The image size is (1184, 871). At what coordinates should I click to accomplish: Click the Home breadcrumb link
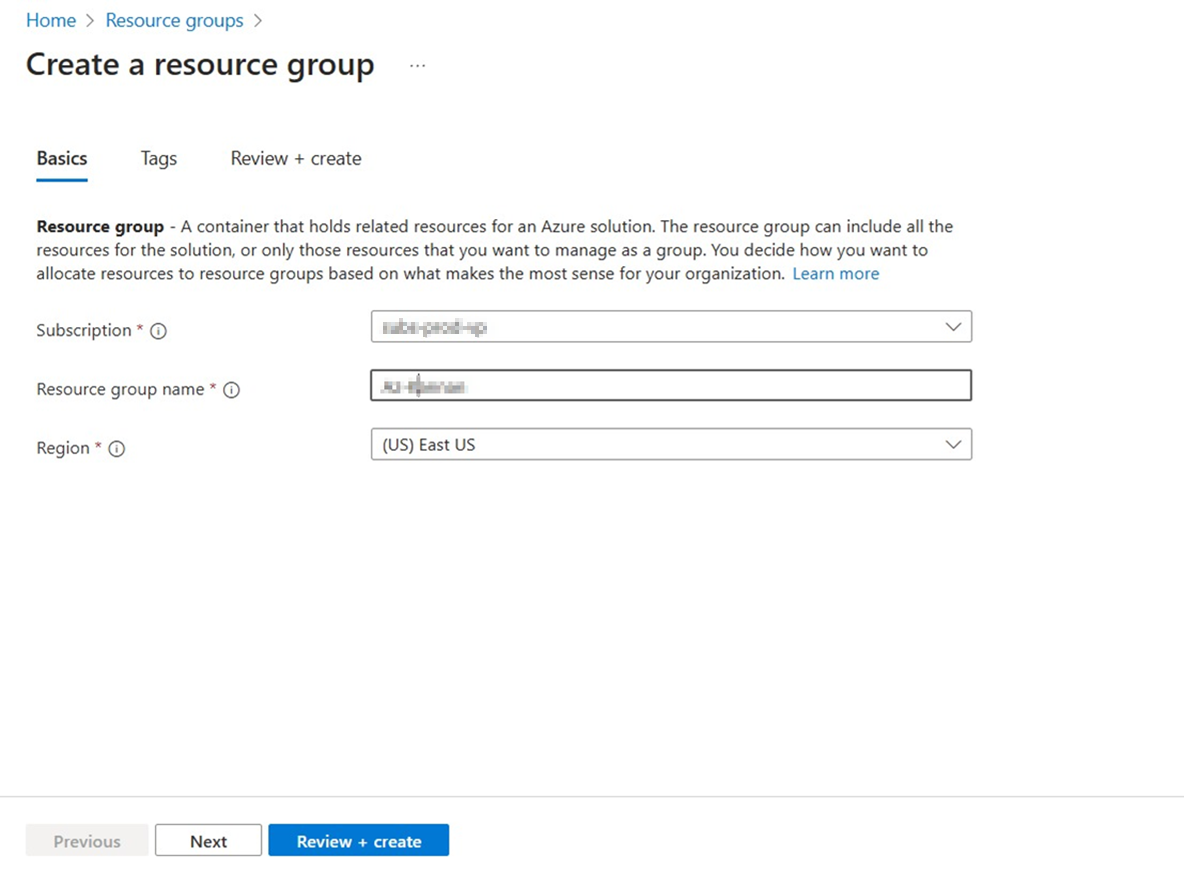(x=51, y=20)
